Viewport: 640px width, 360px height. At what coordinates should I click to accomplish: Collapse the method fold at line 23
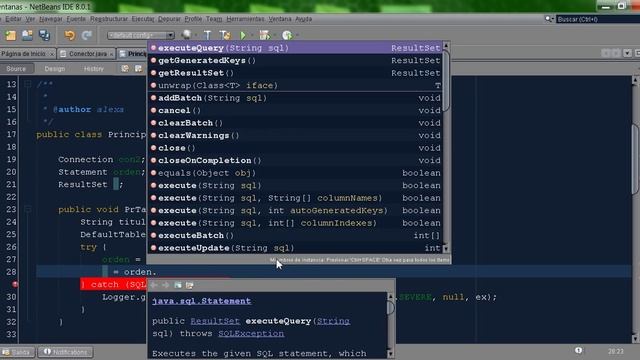tap(27, 209)
